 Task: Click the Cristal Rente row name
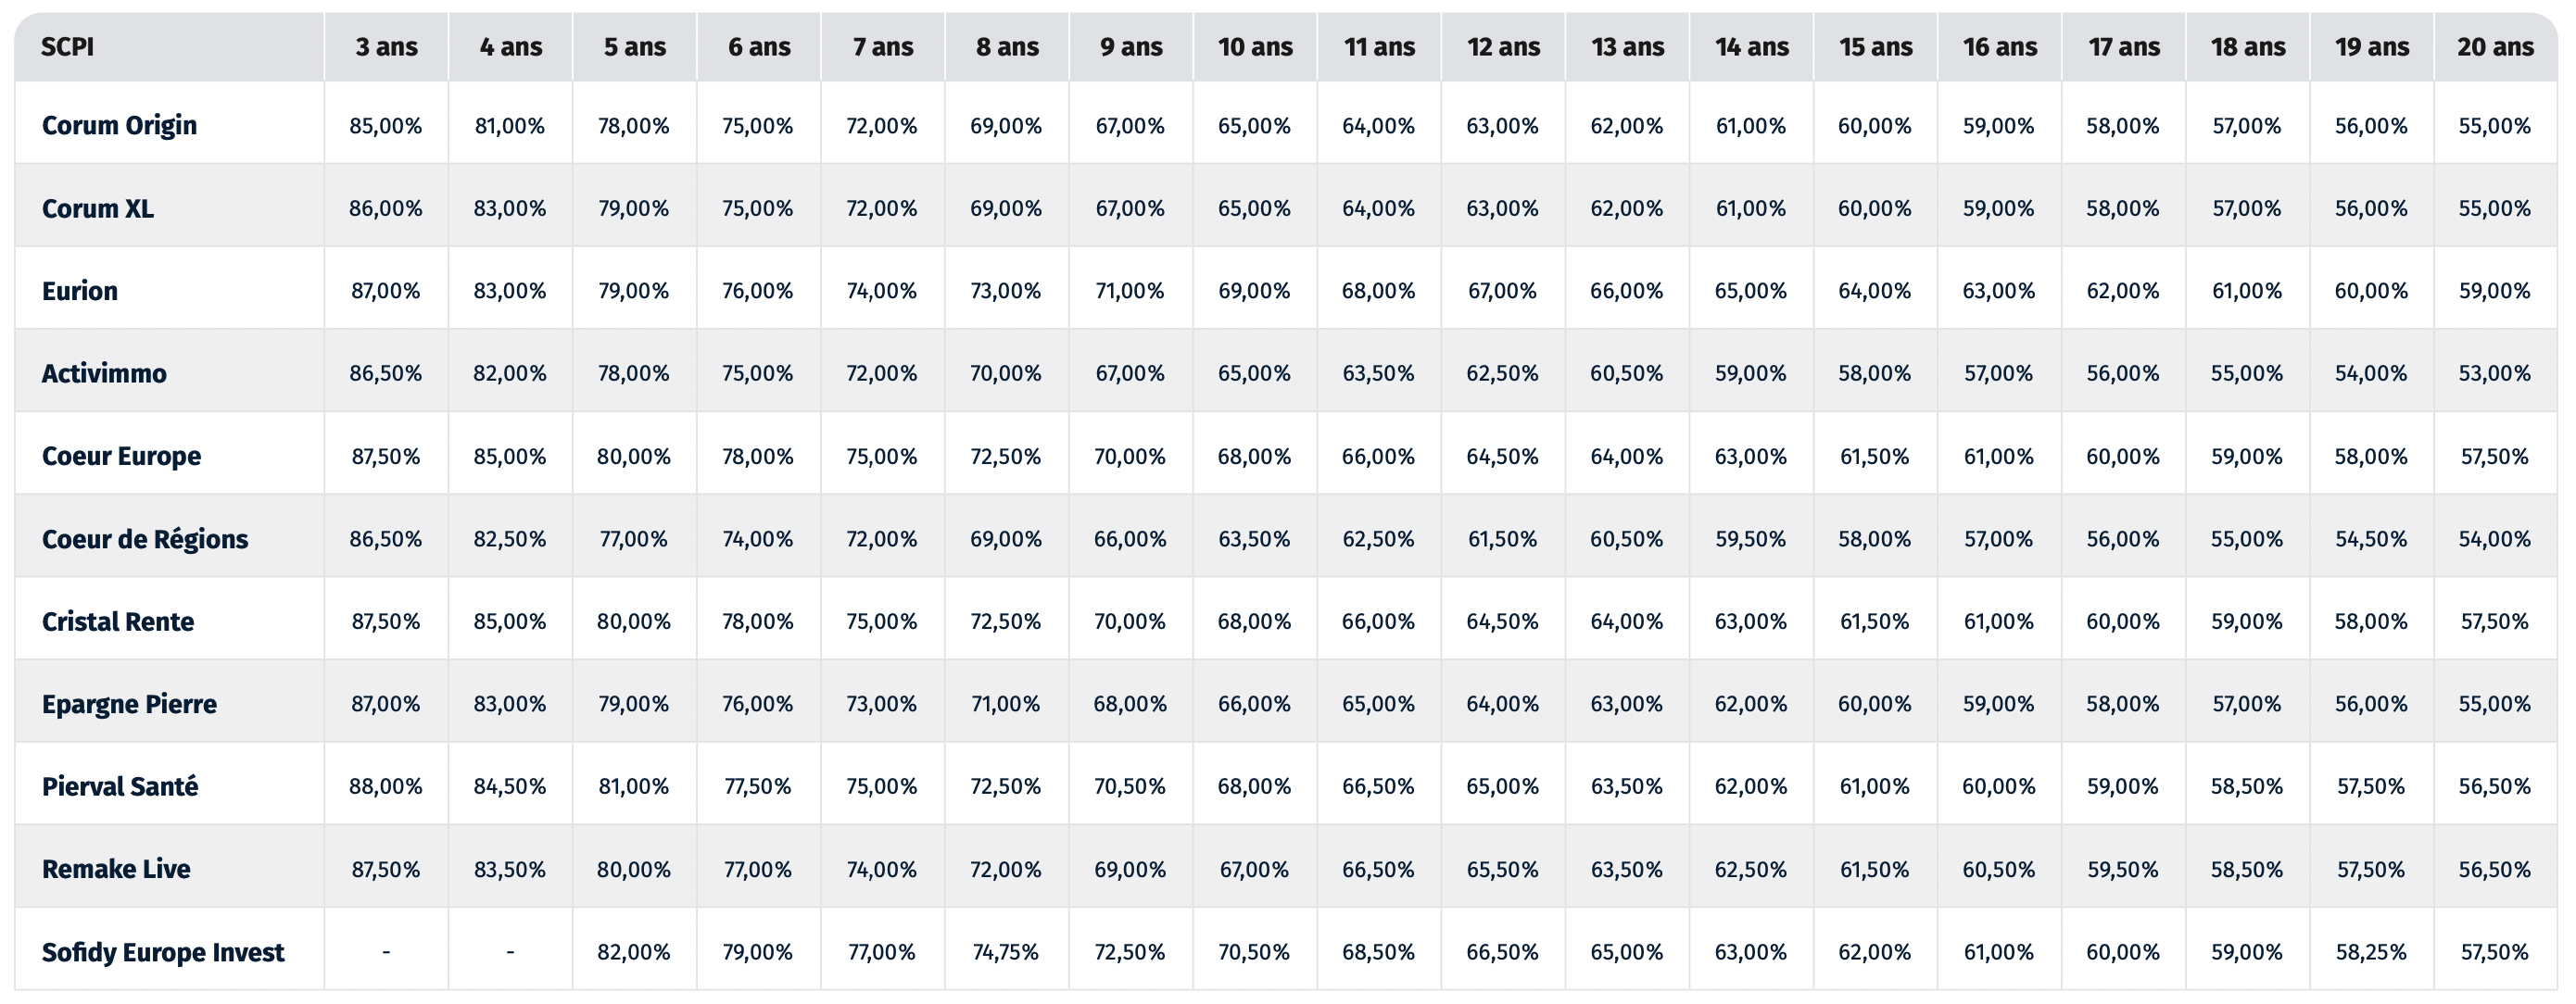tap(118, 621)
